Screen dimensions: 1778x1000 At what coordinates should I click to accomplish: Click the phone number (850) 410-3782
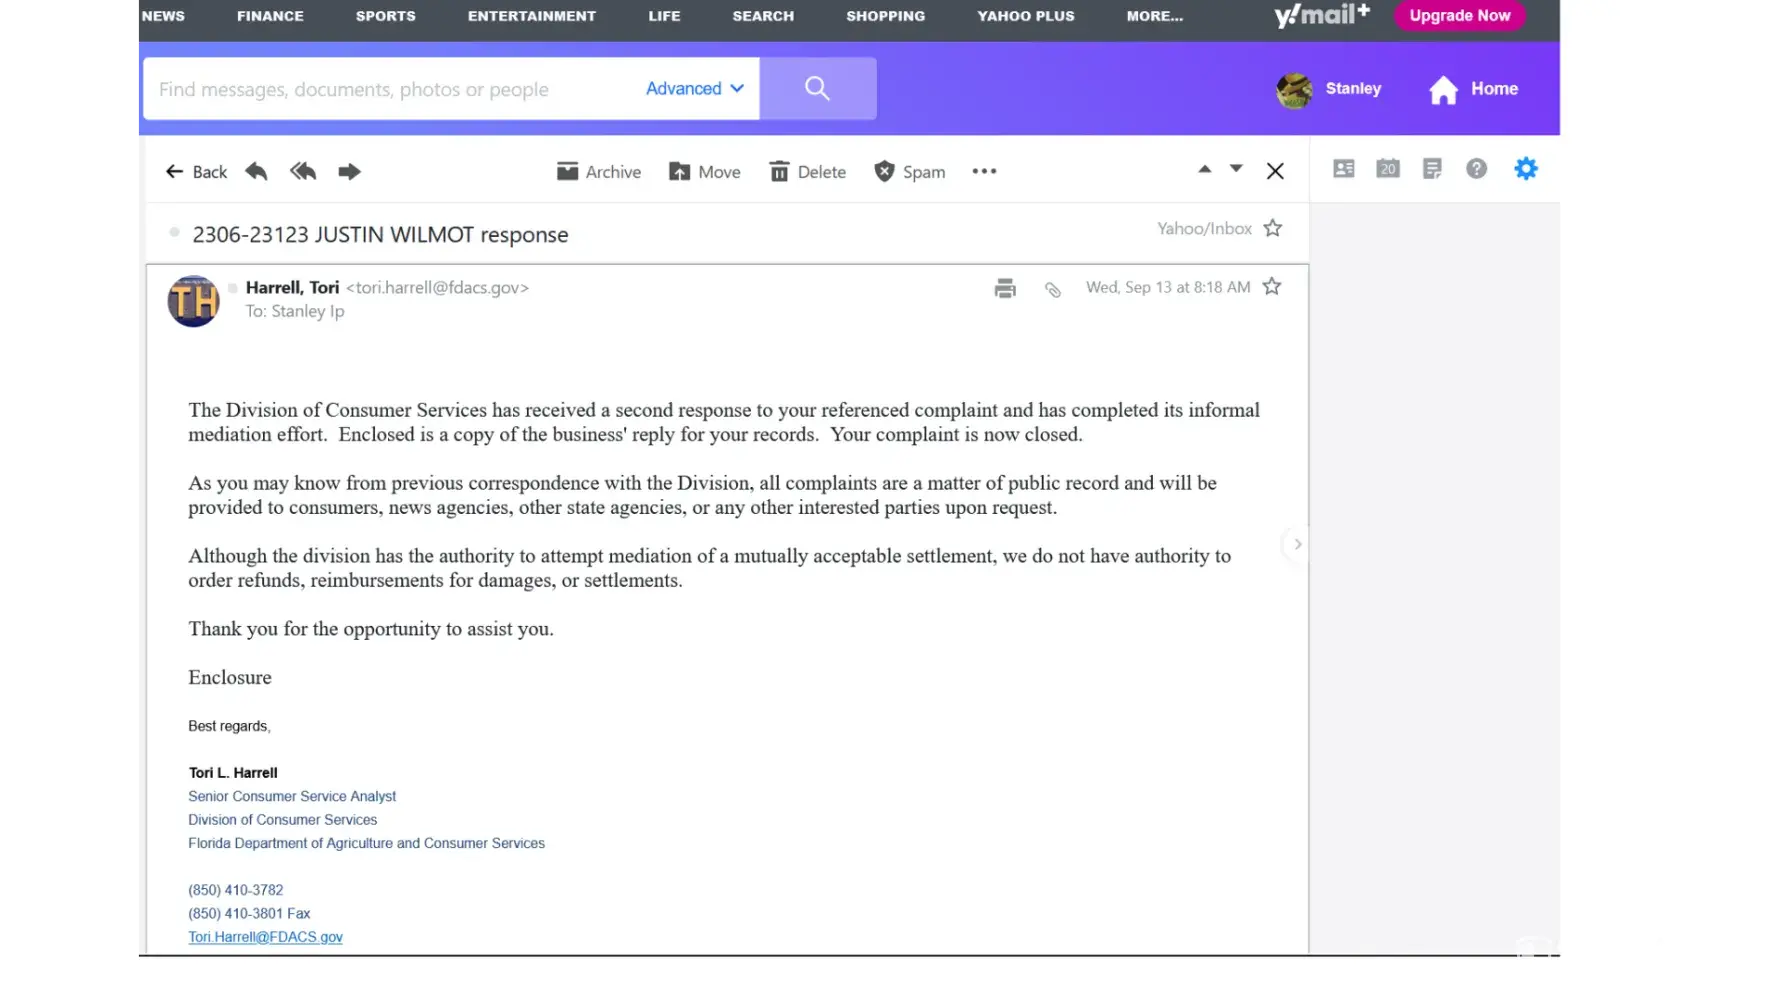[236, 890]
